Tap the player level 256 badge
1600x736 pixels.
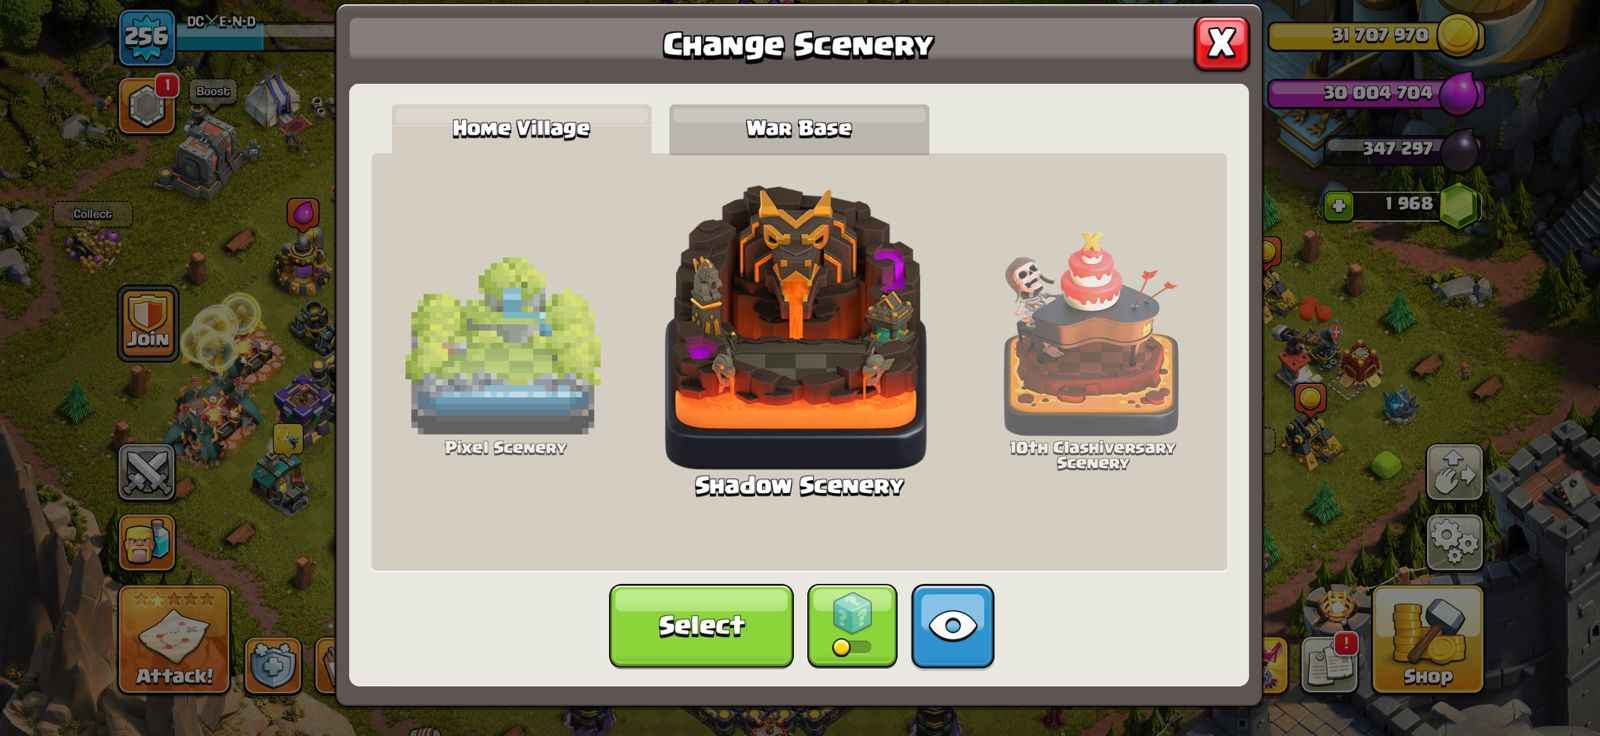[147, 38]
